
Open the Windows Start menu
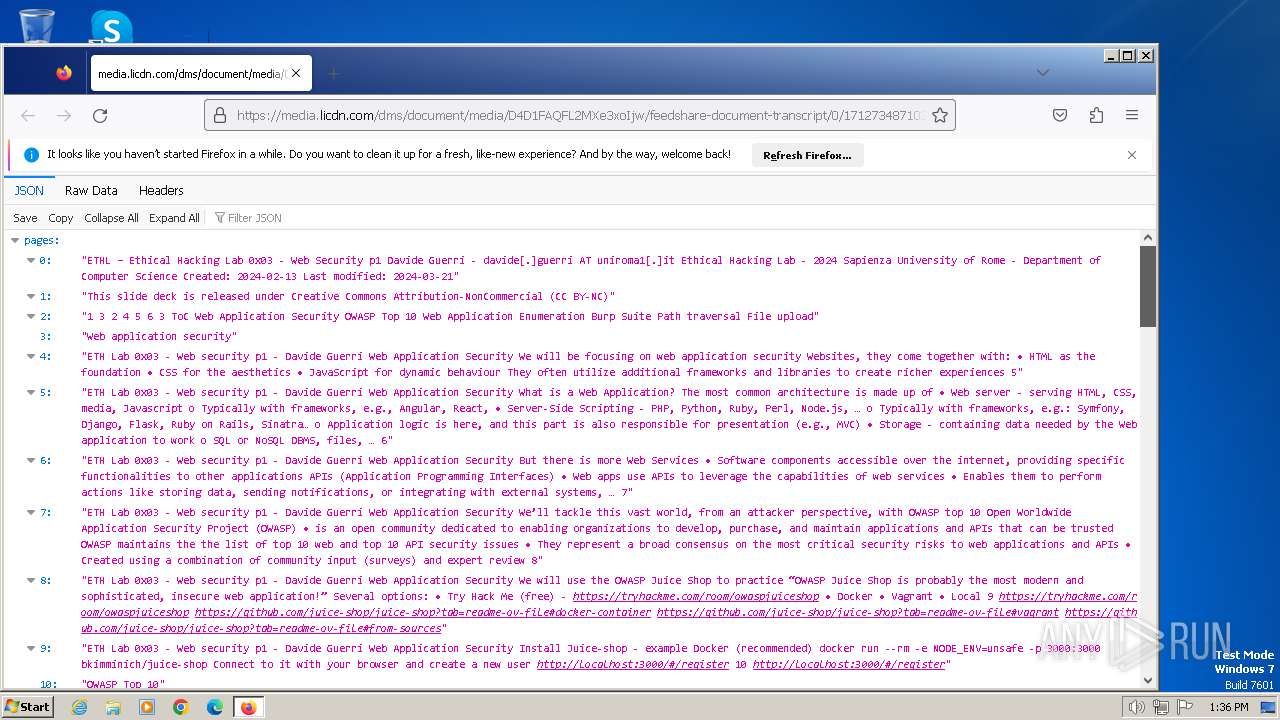[x=27, y=706]
